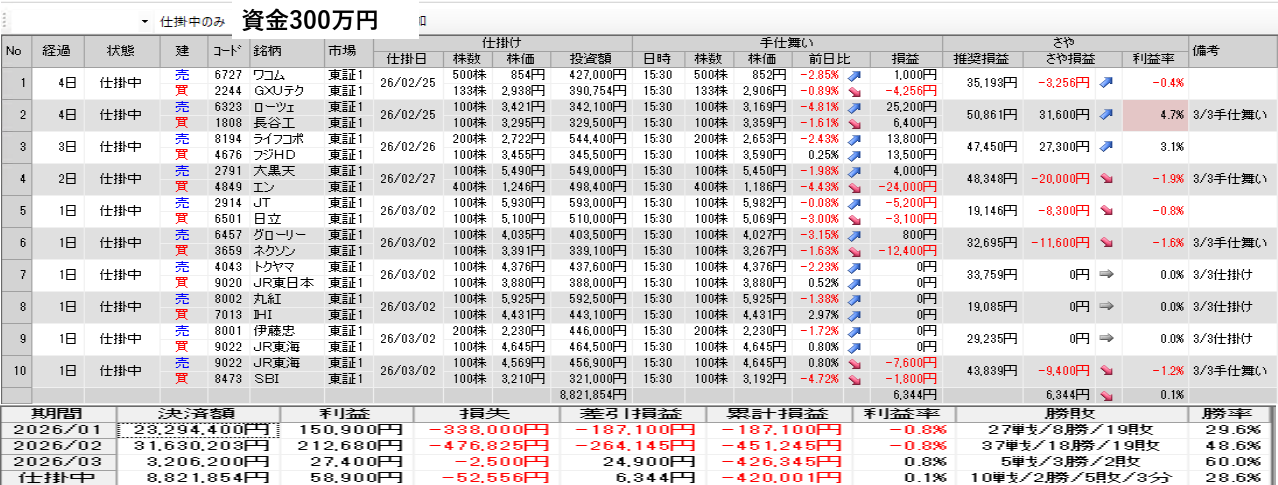Screen dimensions: 1278x485
Task: Click the red down arrow beside -9,400円 spread loss
Action: [1106, 370]
